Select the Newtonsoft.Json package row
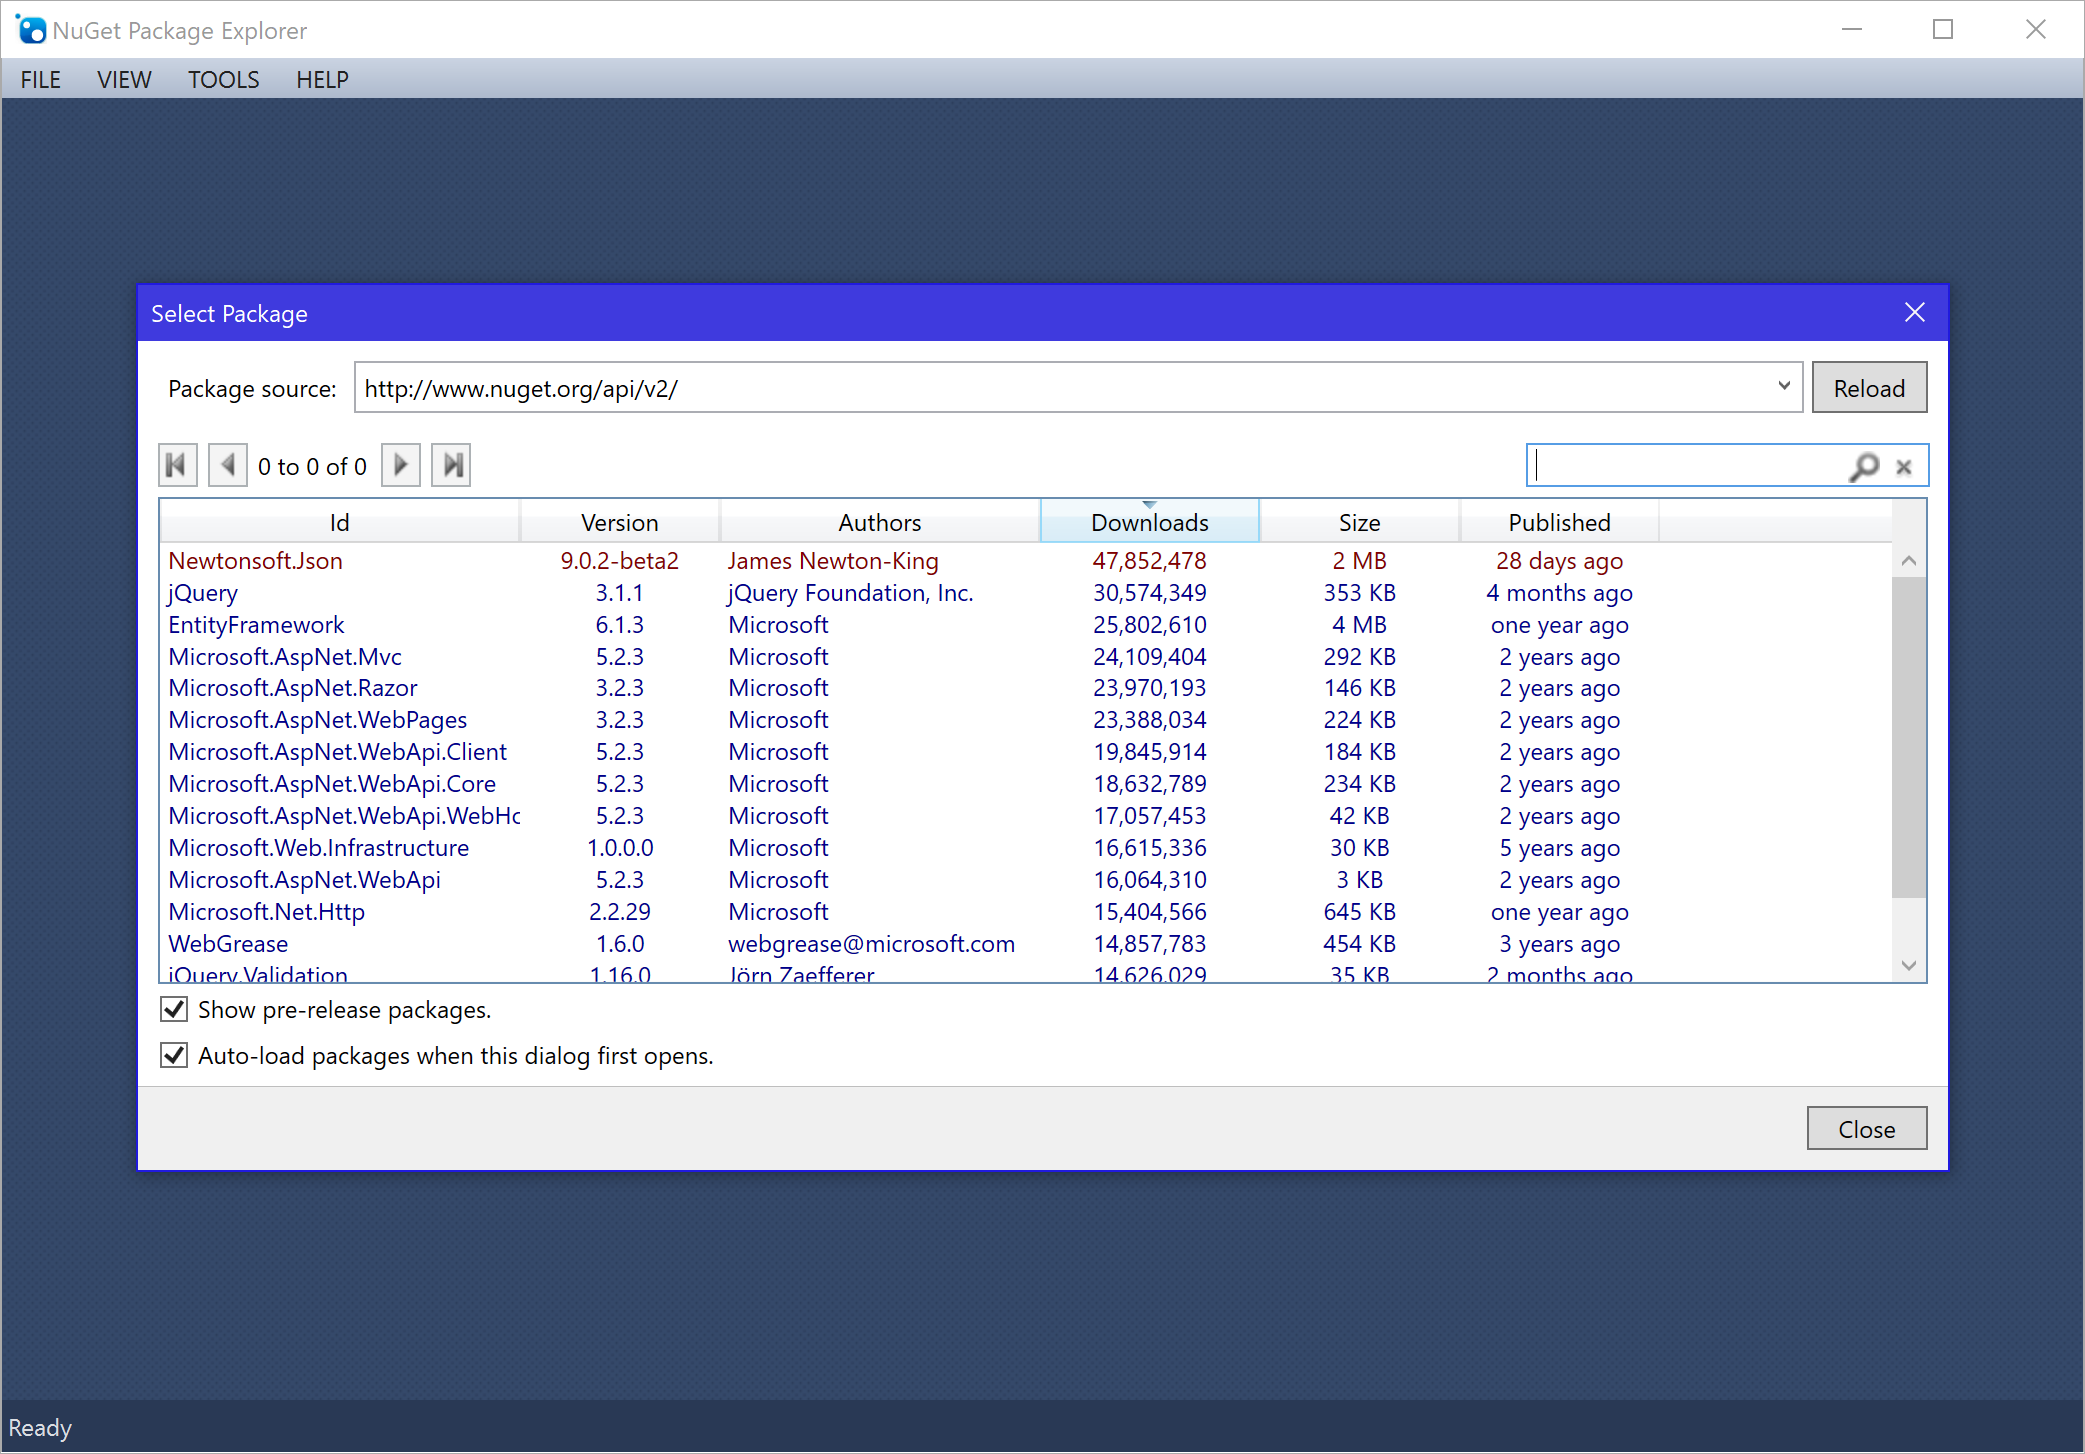This screenshot has height=1454, width=2085. pyautogui.click(x=255, y=561)
